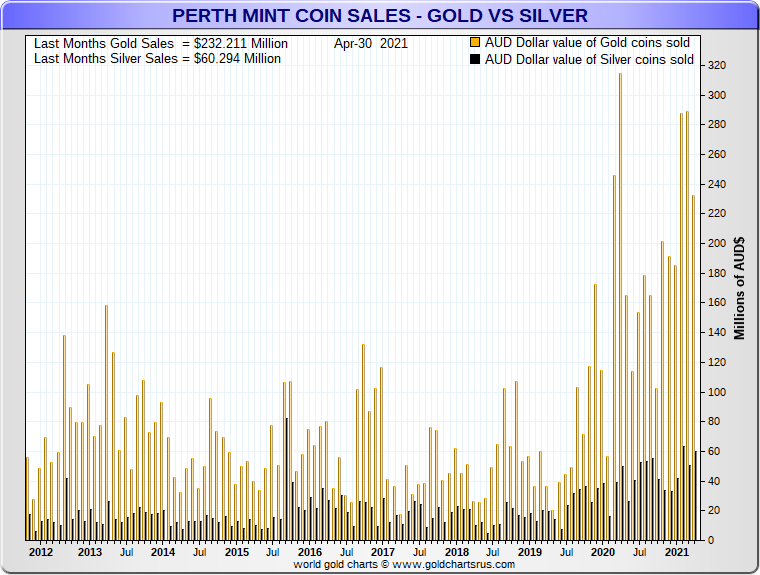Click the '2019' x-axis label
Viewport: 760px width, 575px height.
point(530,552)
